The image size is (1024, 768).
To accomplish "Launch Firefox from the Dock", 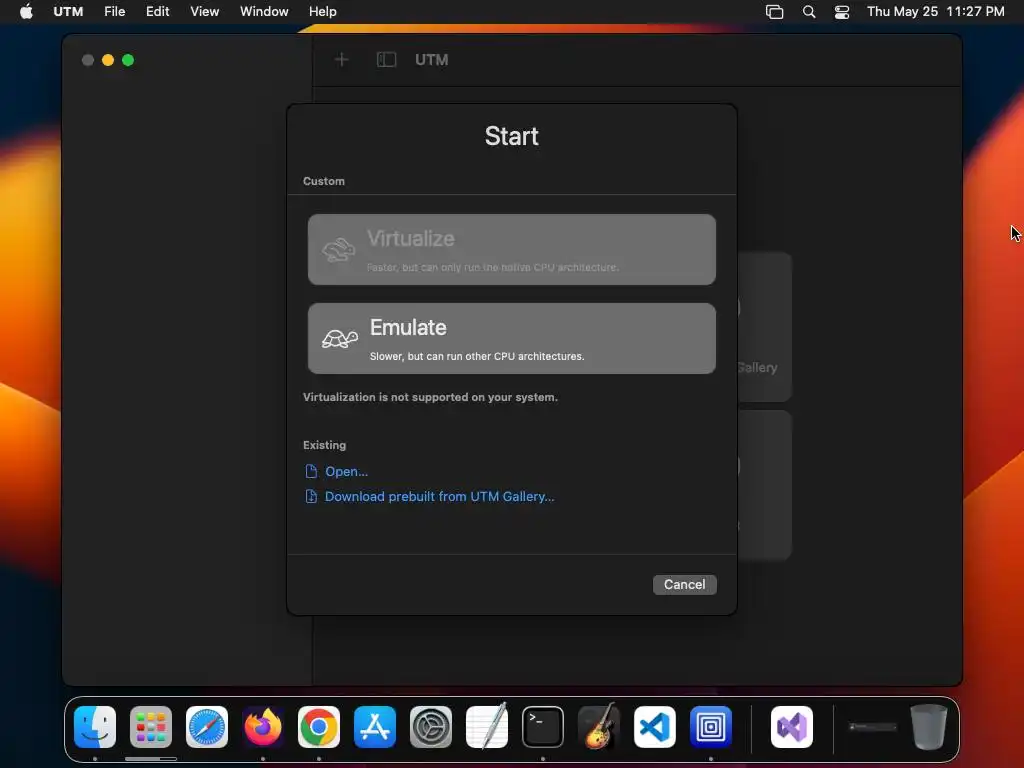I will [263, 727].
